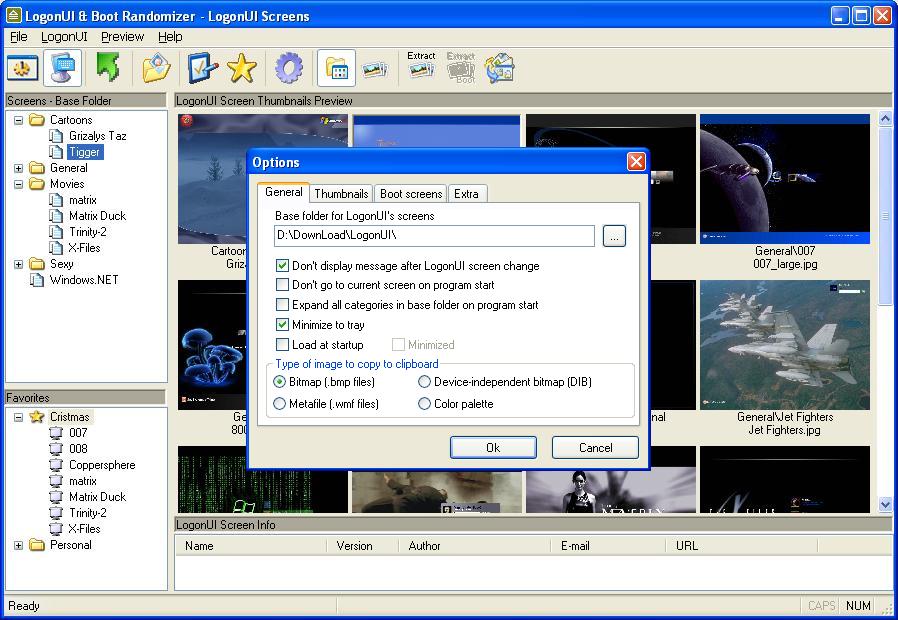Expand the General tree node
The width and height of the screenshot is (898, 620).
pos(18,168)
